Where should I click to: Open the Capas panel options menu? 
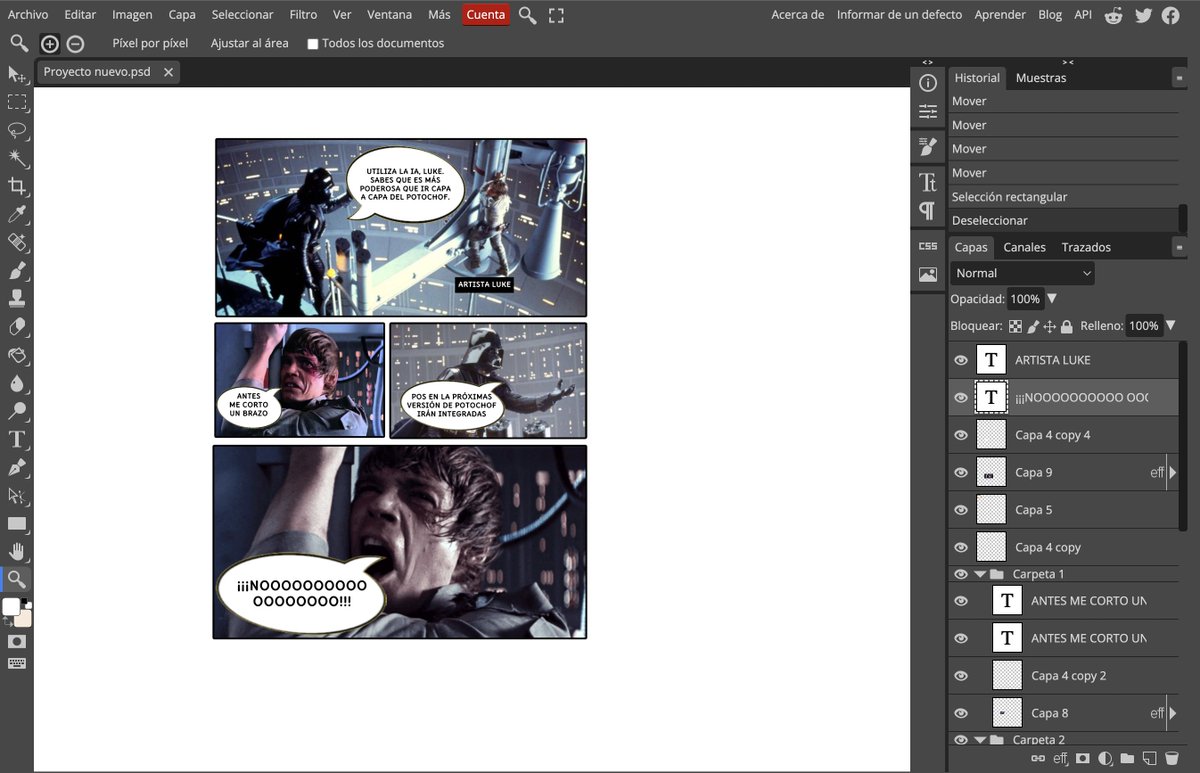(1179, 247)
